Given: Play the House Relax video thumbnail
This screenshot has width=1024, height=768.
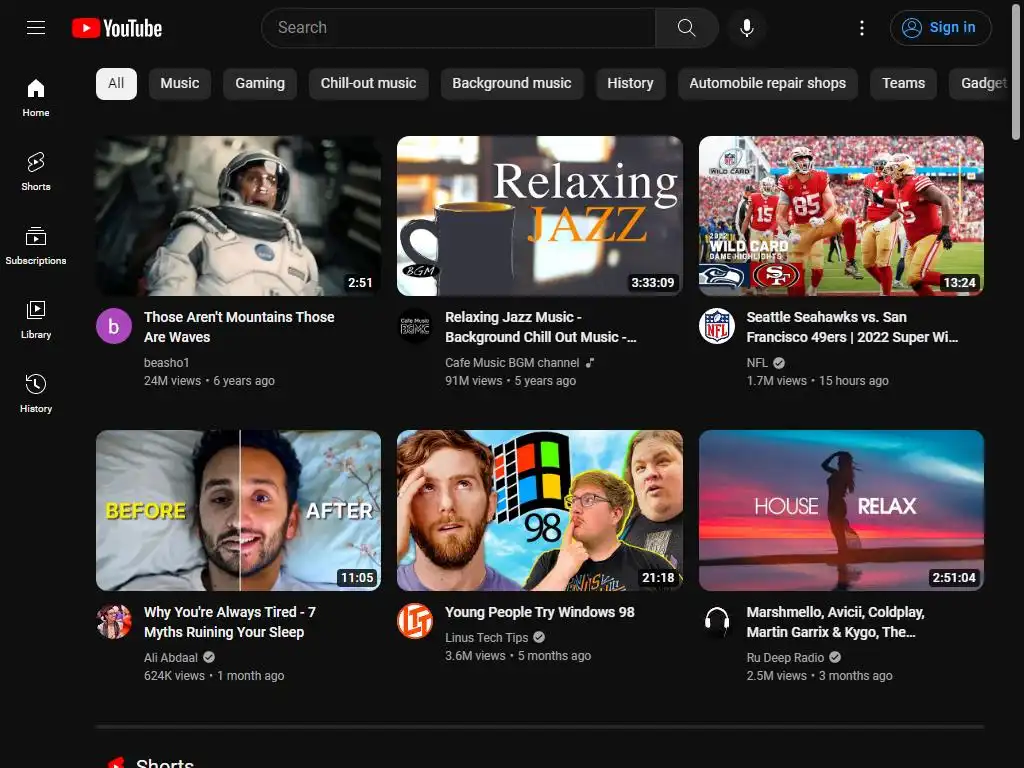Looking at the screenshot, I should click(841, 510).
